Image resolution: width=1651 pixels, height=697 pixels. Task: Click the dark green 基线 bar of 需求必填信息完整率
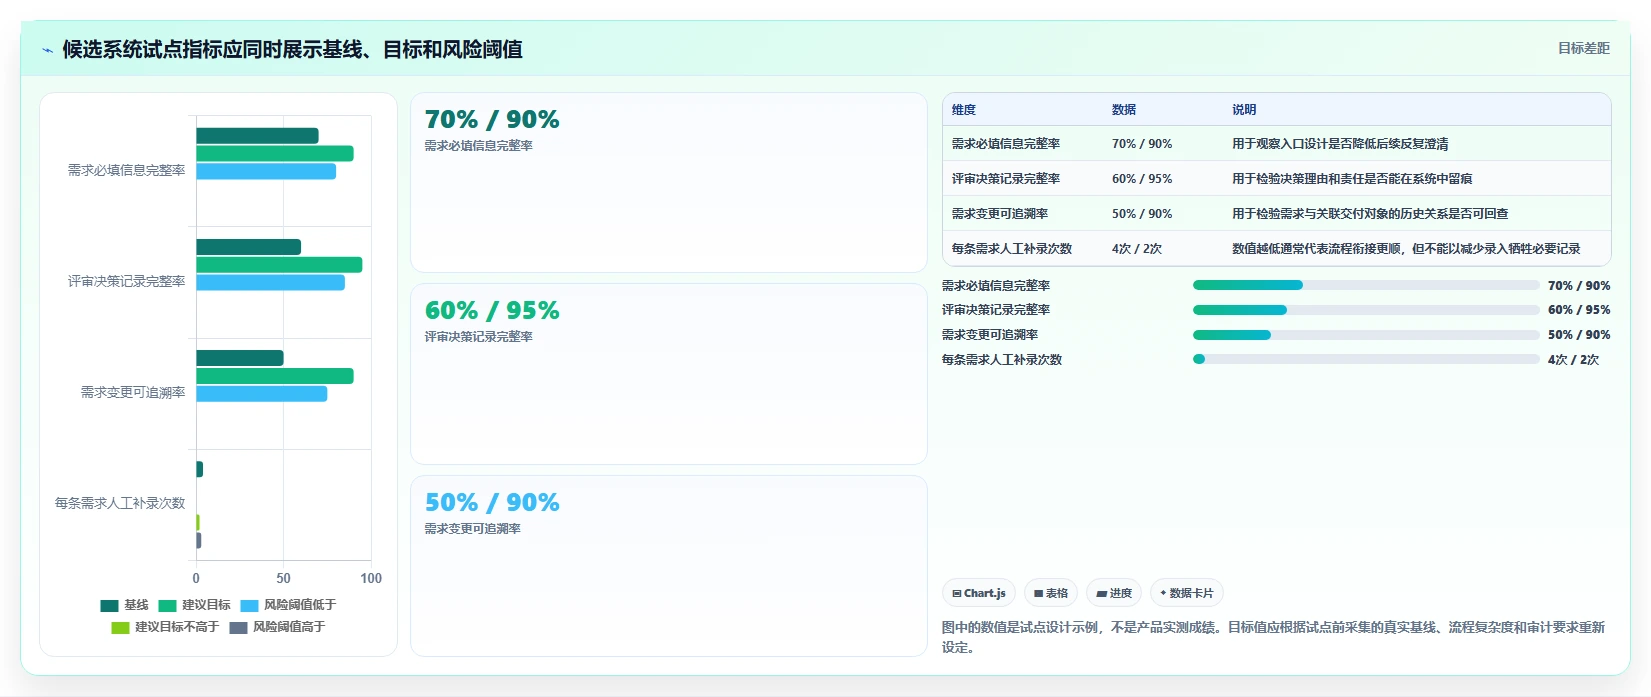(257, 136)
